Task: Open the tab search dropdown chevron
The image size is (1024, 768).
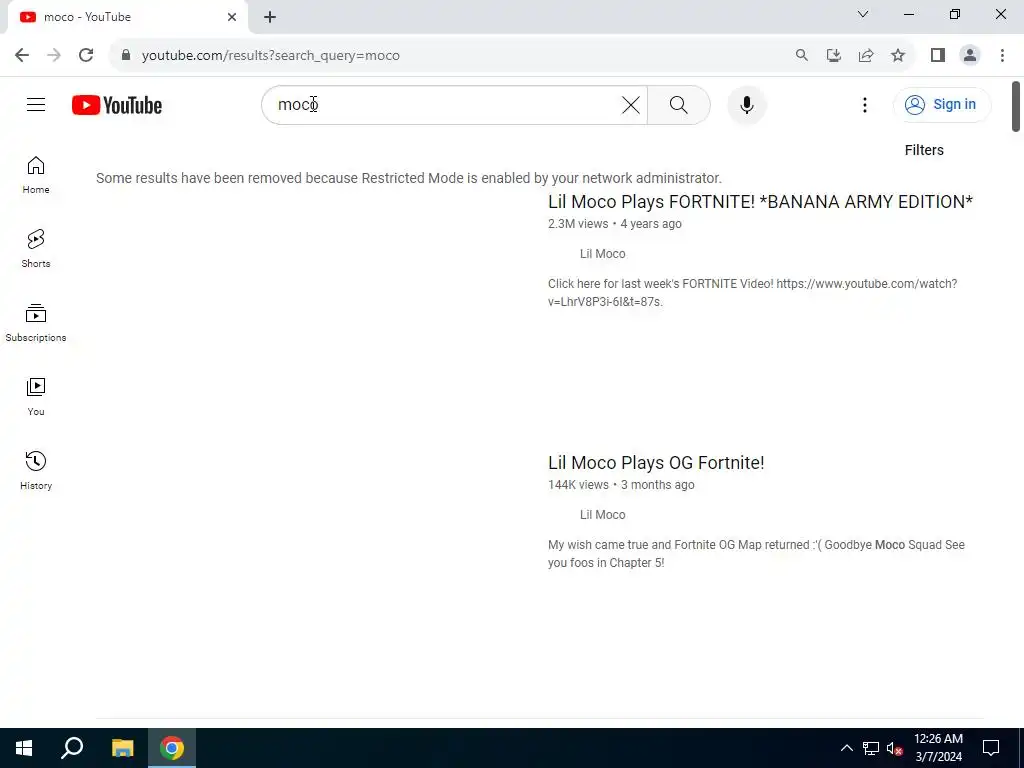Action: tap(863, 14)
